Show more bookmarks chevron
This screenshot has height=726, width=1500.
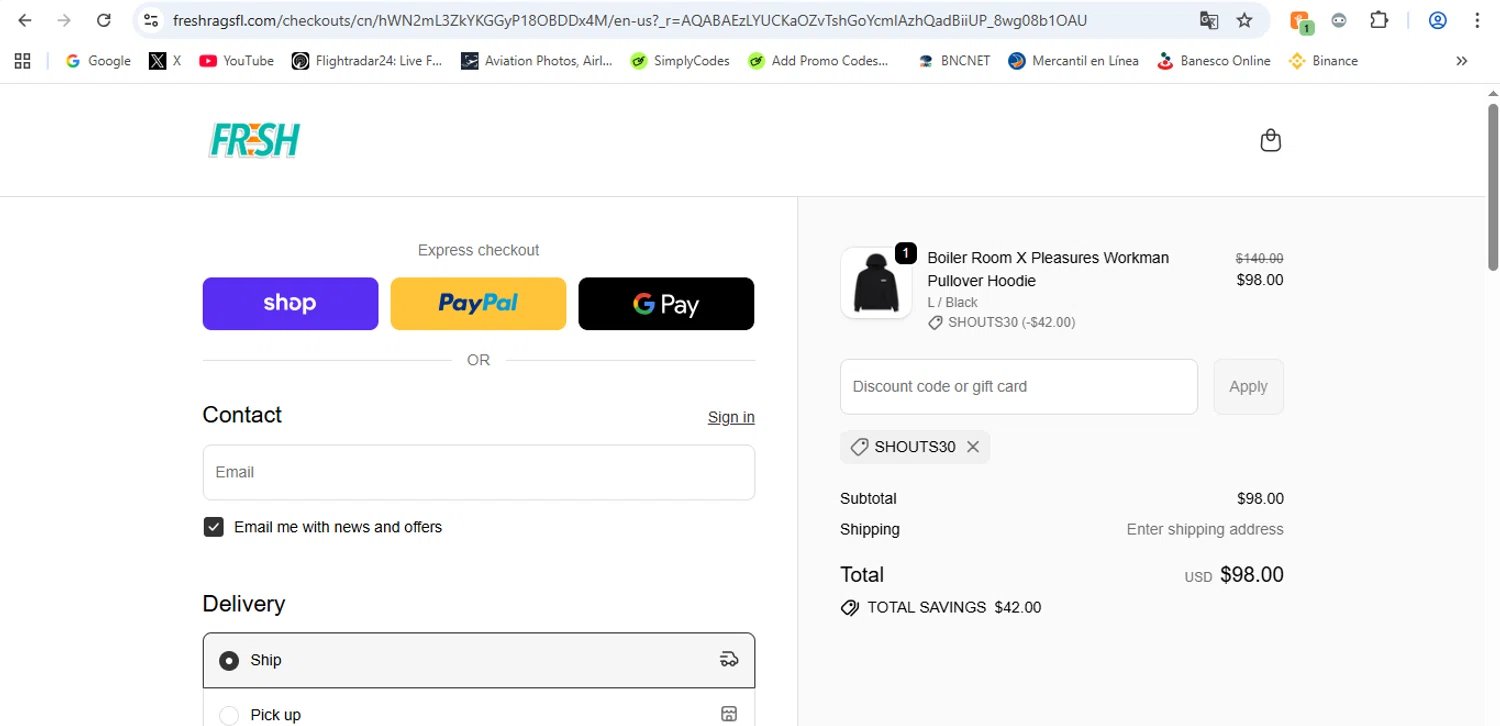1462,61
